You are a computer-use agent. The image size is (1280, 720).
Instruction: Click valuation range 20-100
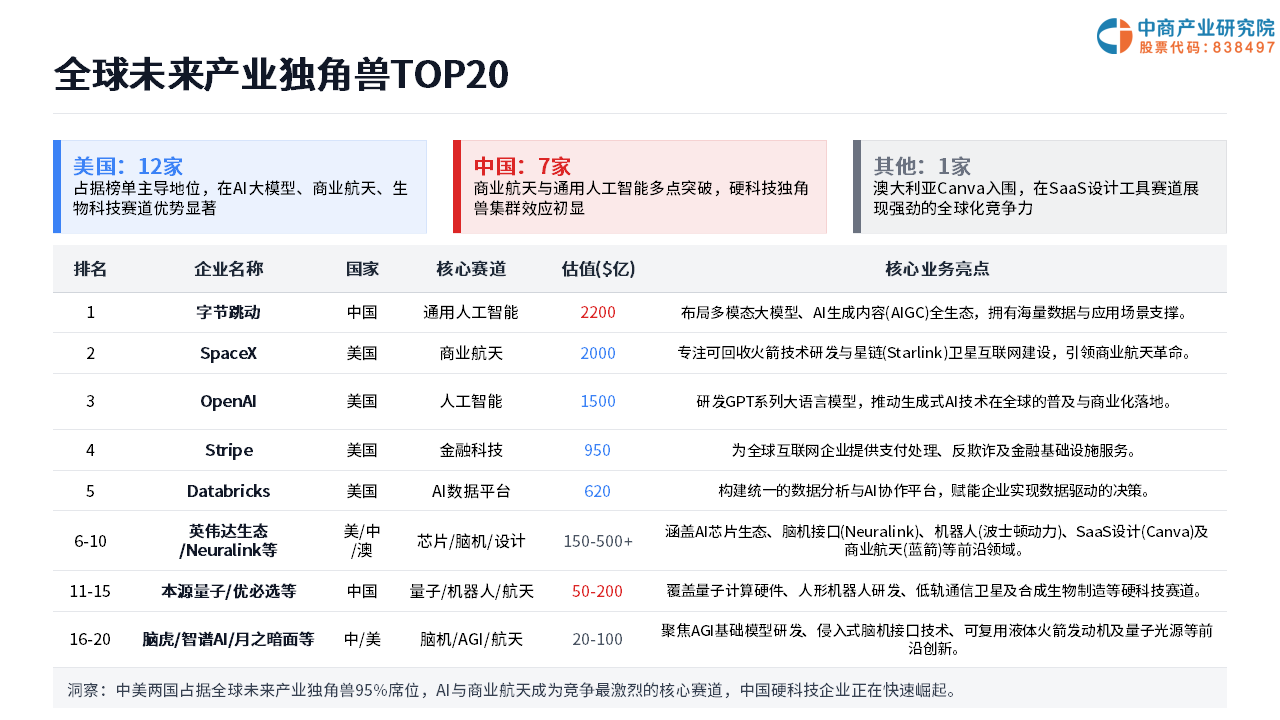598,639
